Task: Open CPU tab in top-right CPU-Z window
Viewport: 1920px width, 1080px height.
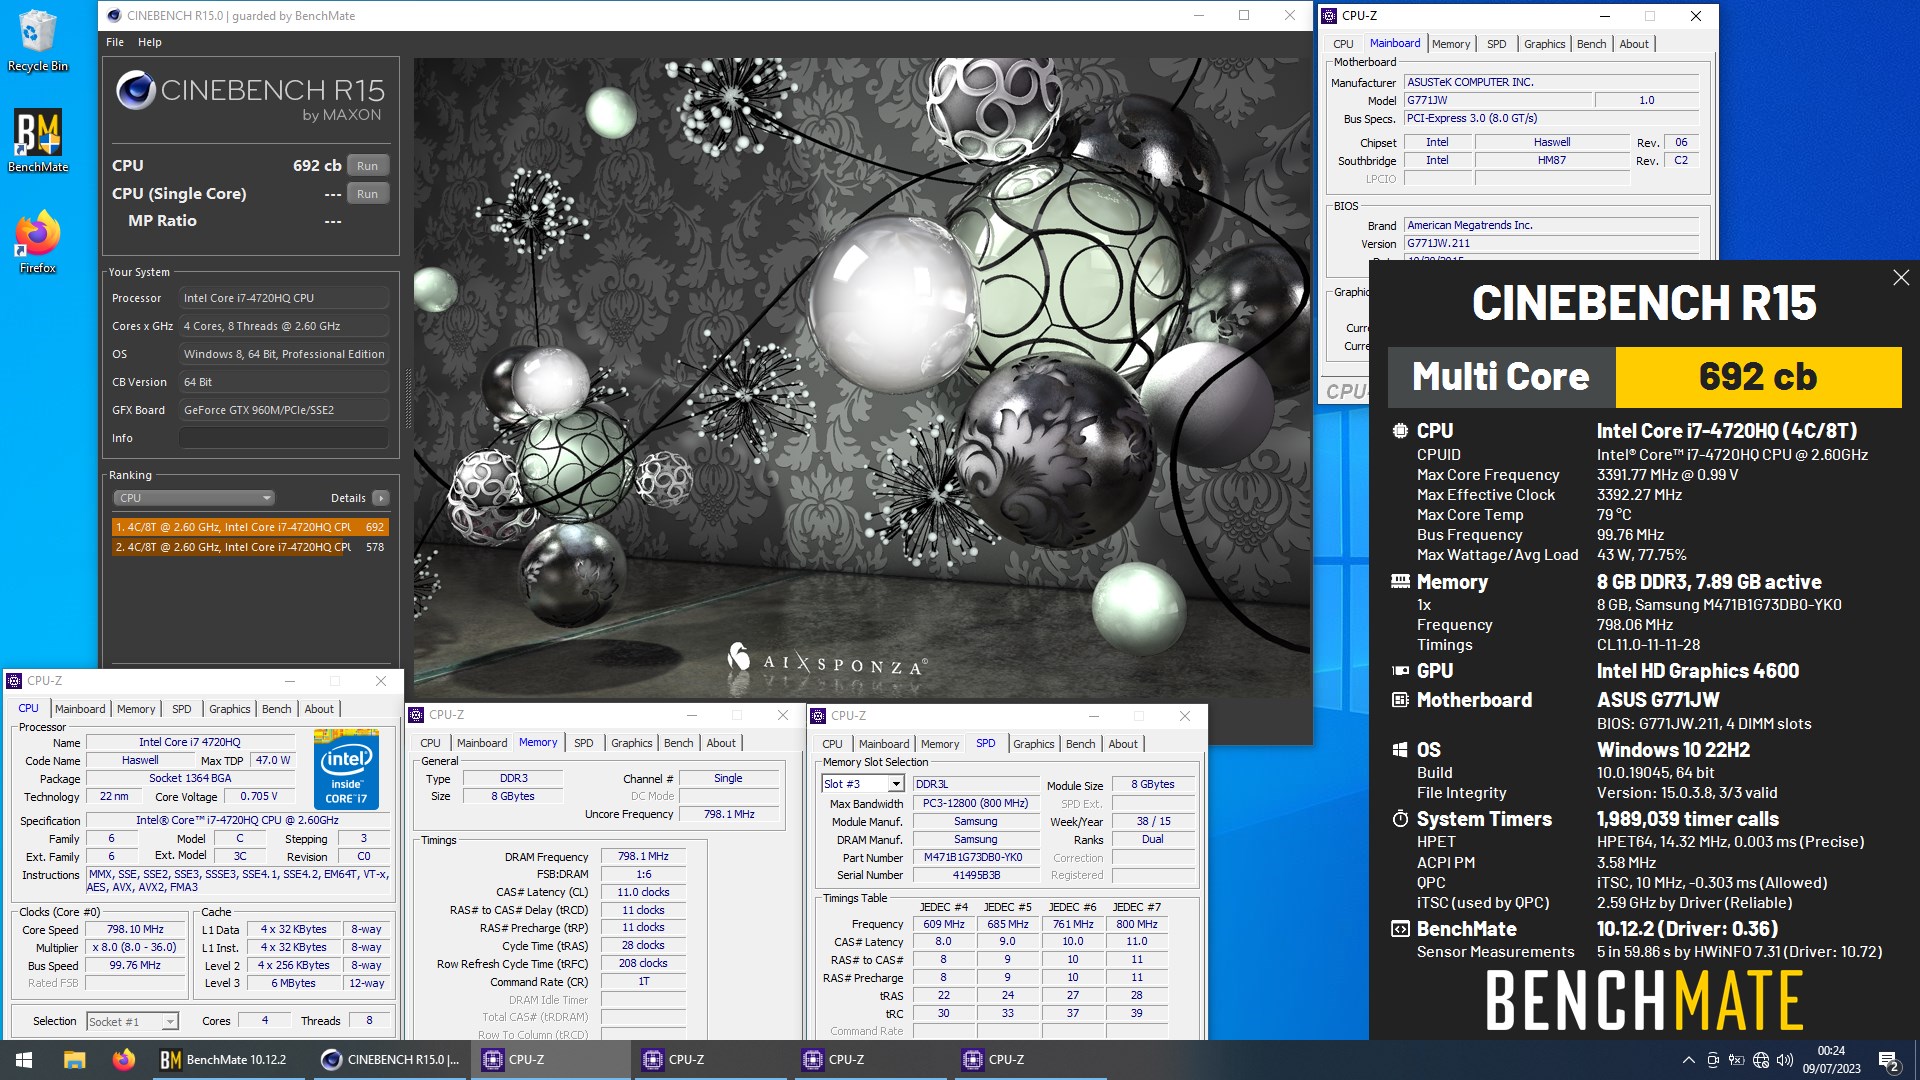Action: [1343, 44]
